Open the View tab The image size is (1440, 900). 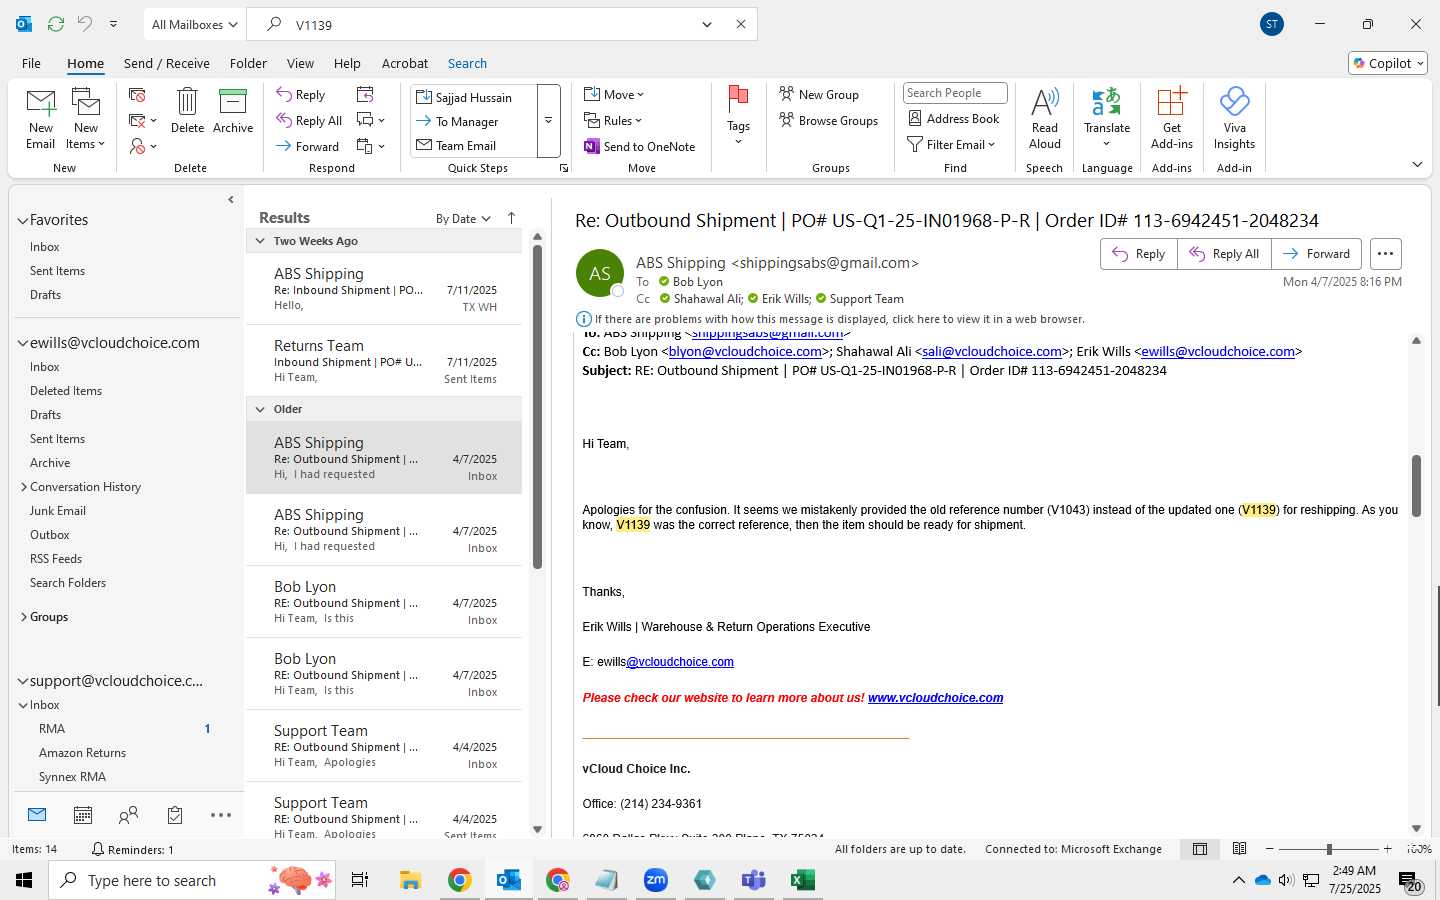tap(300, 63)
